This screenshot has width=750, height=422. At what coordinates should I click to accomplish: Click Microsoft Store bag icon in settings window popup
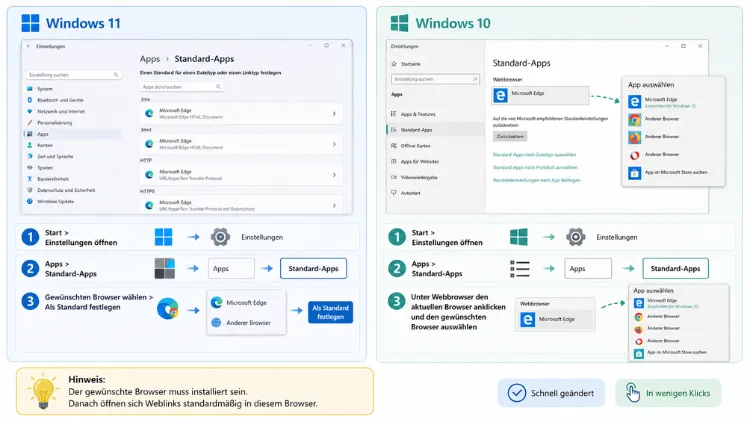pos(635,173)
